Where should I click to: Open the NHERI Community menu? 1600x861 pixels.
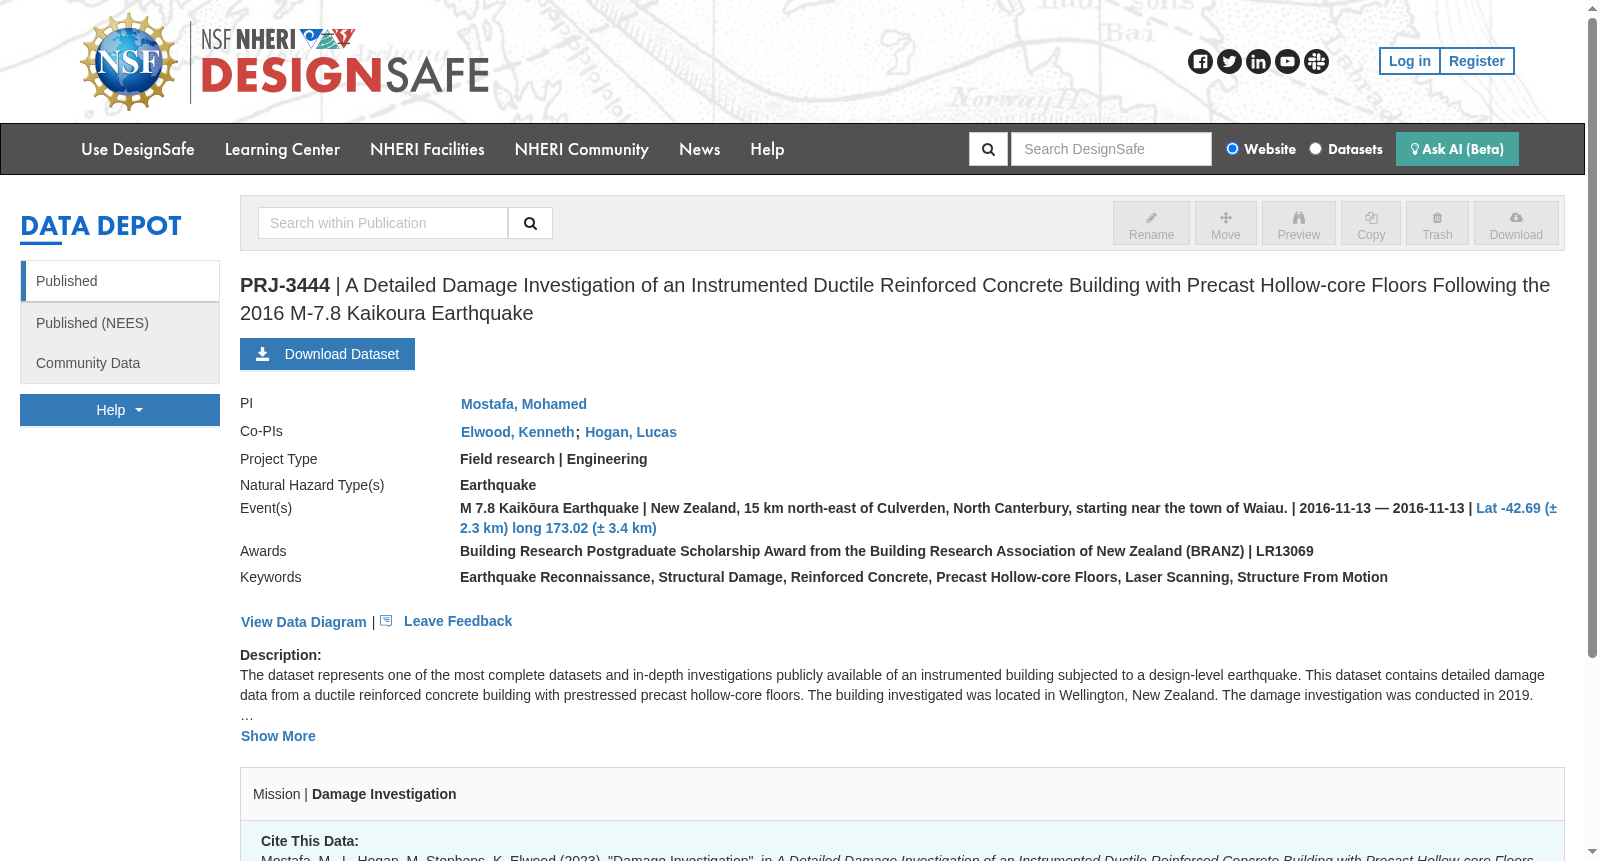[x=582, y=149]
